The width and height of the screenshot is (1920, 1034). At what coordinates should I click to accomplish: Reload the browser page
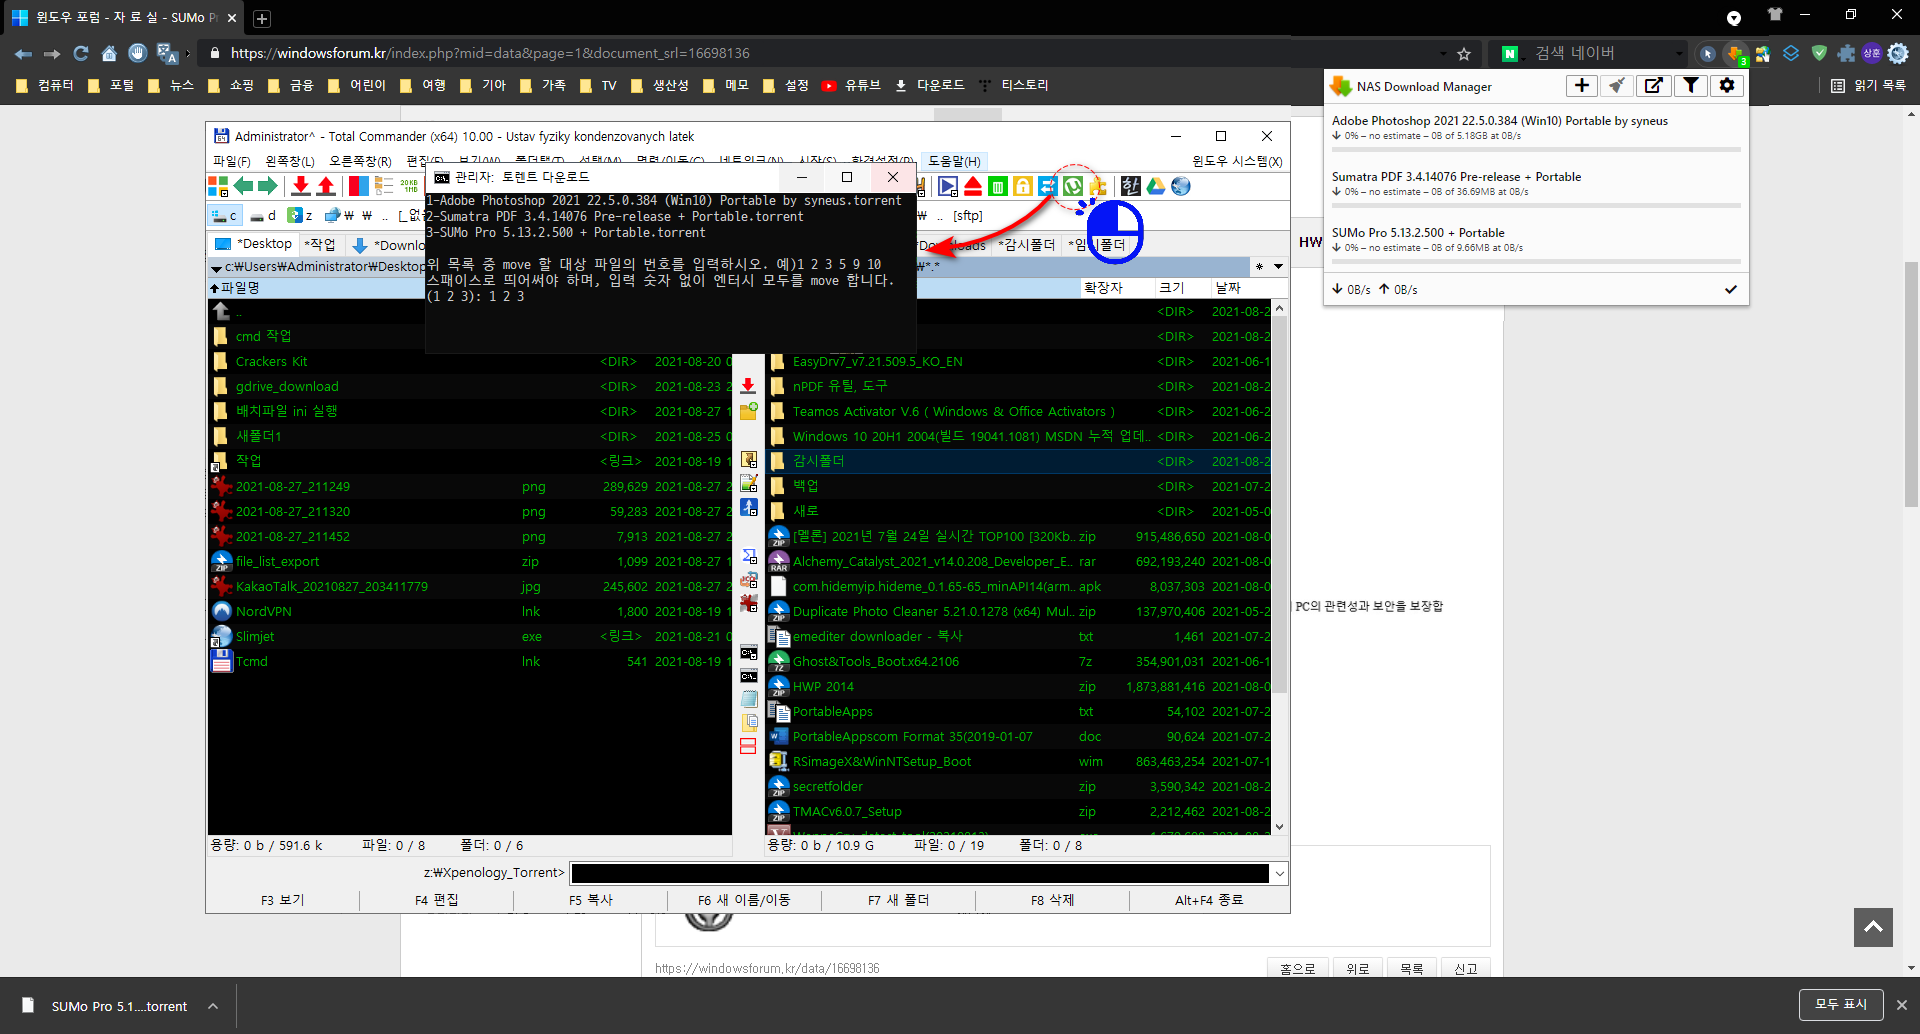[x=81, y=53]
